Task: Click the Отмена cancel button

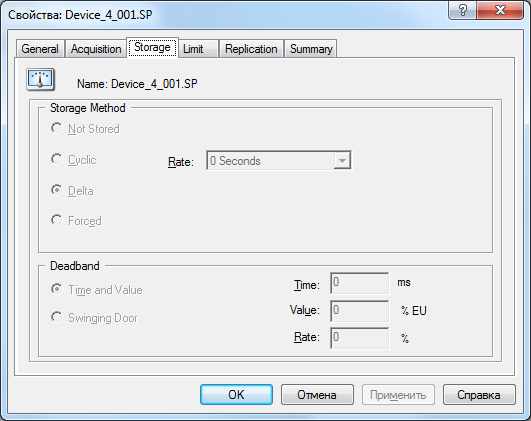Action: coord(317,395)
